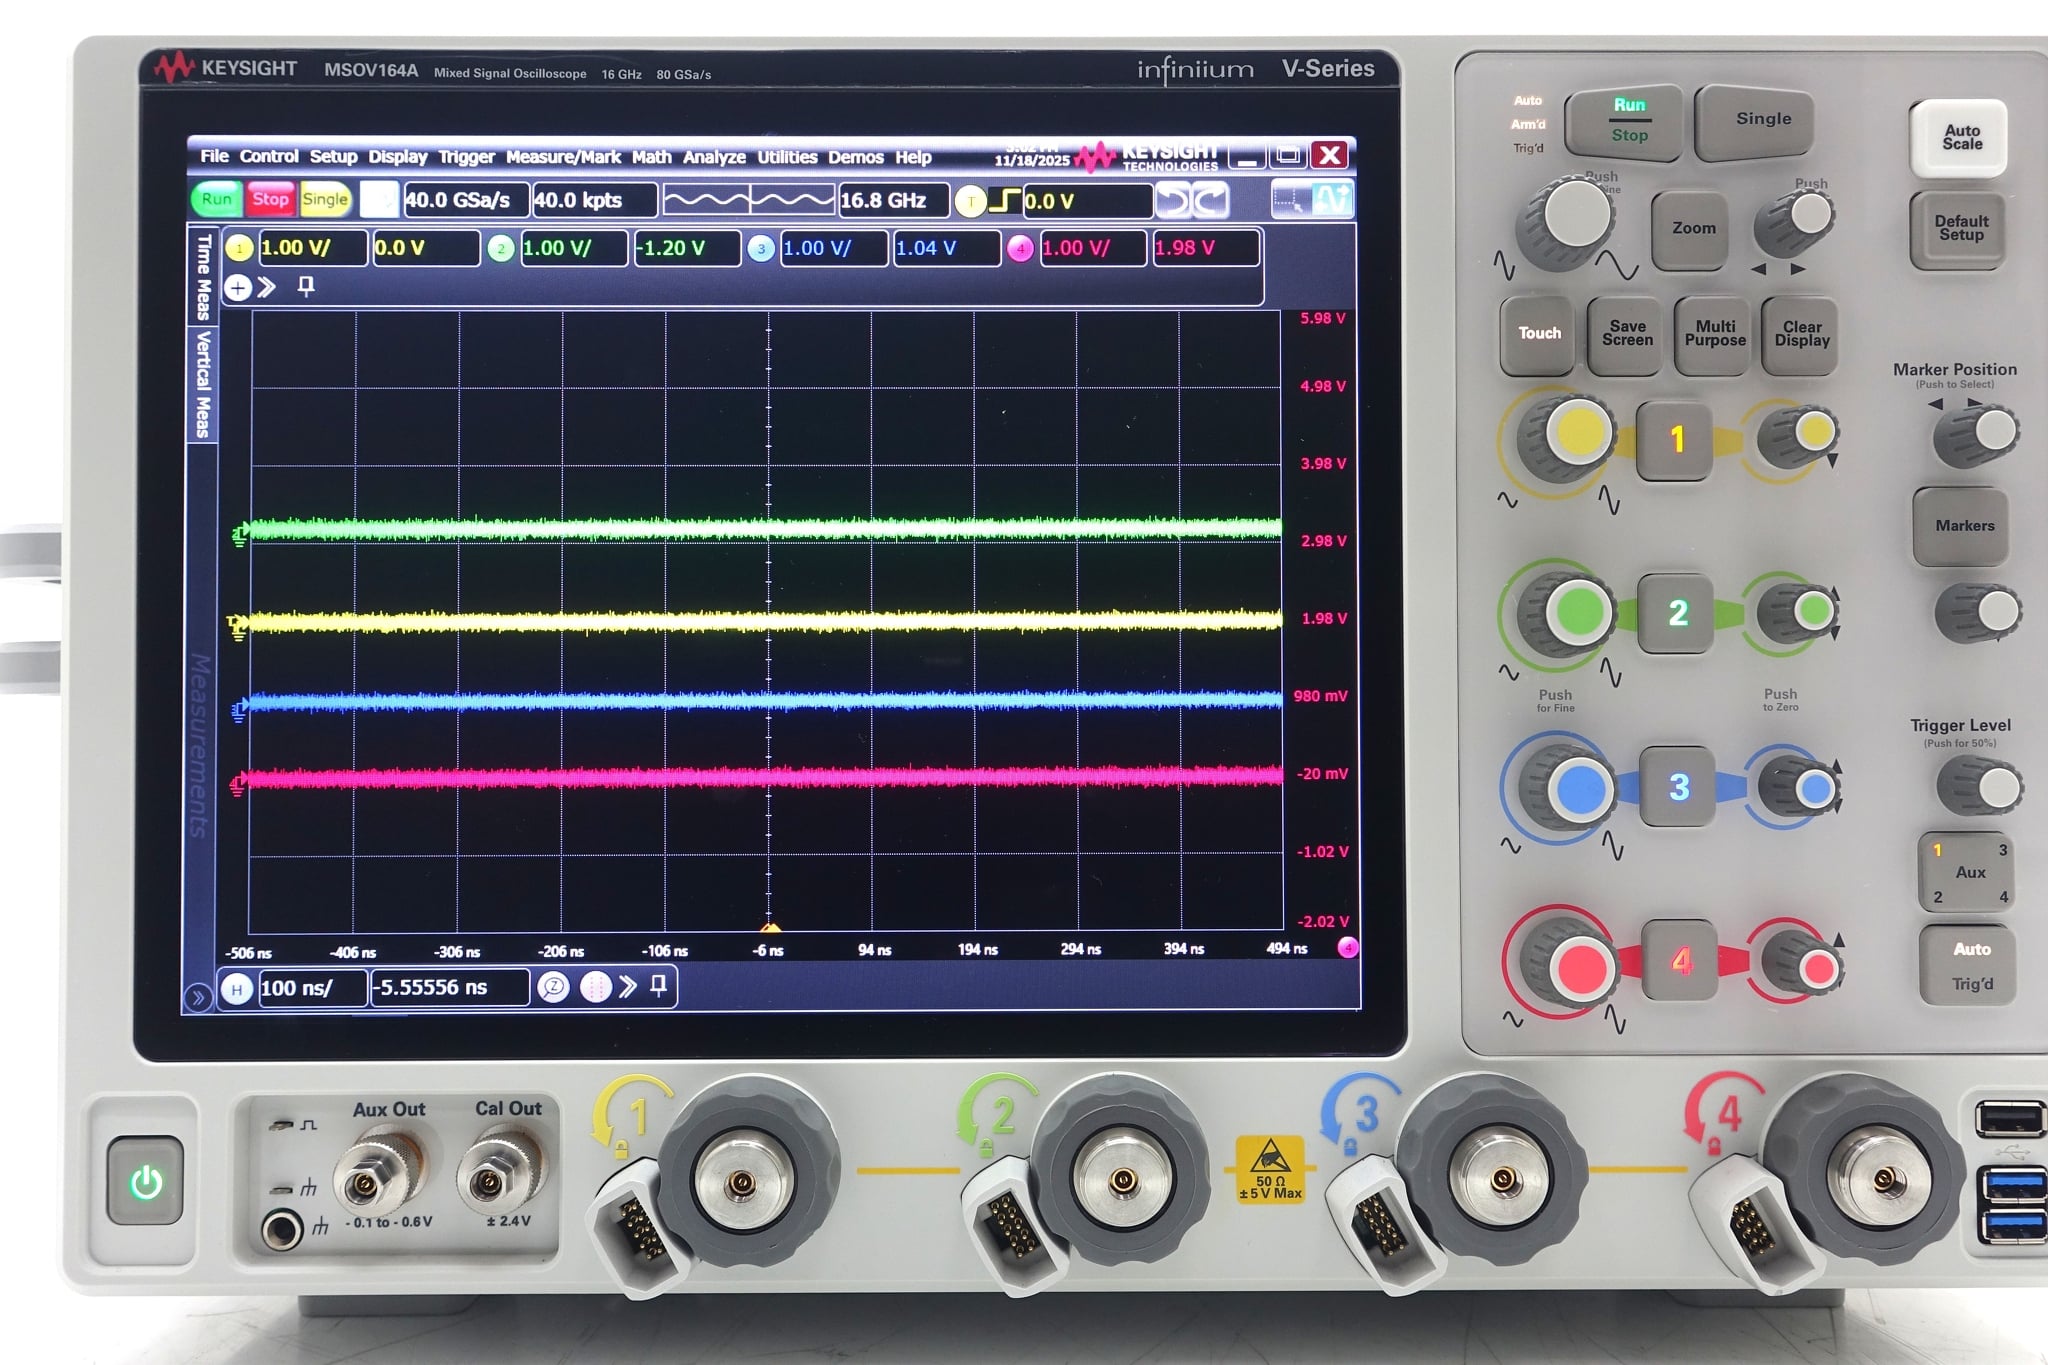This screenshot has width=2048, height=1365.
Task: Click the yellow channel 1 ground marker
Action: (x=238, y=628)
